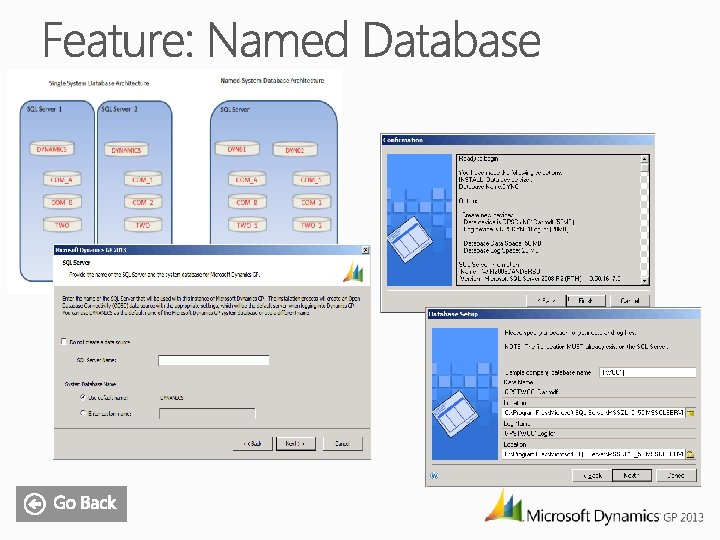Click Finish in the Confirmation window
This screenshot has width=720, height=540.
point(586,301)
